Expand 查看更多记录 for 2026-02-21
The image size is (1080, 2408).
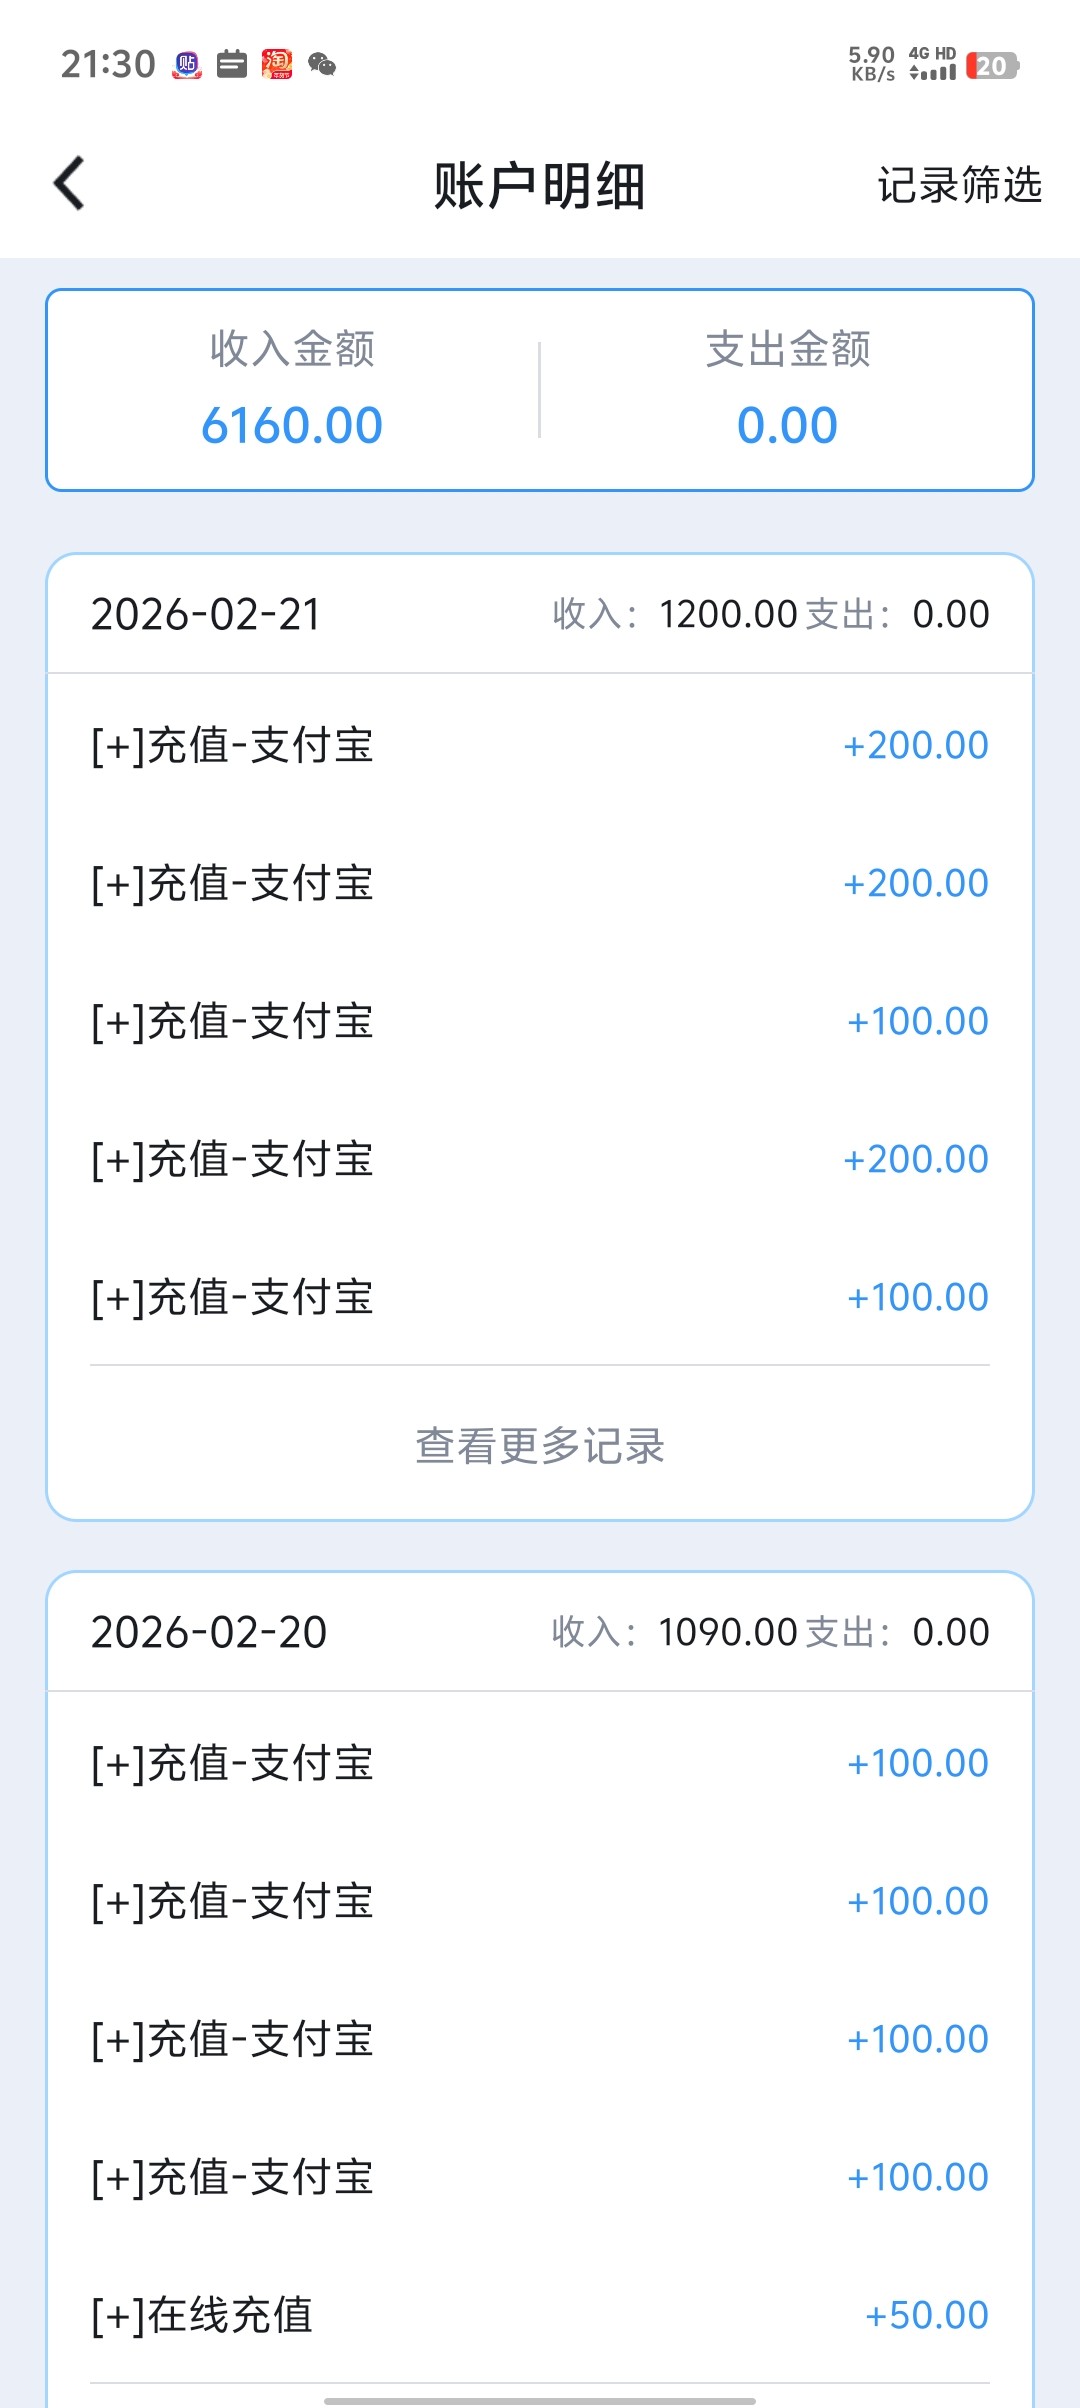540,1446
